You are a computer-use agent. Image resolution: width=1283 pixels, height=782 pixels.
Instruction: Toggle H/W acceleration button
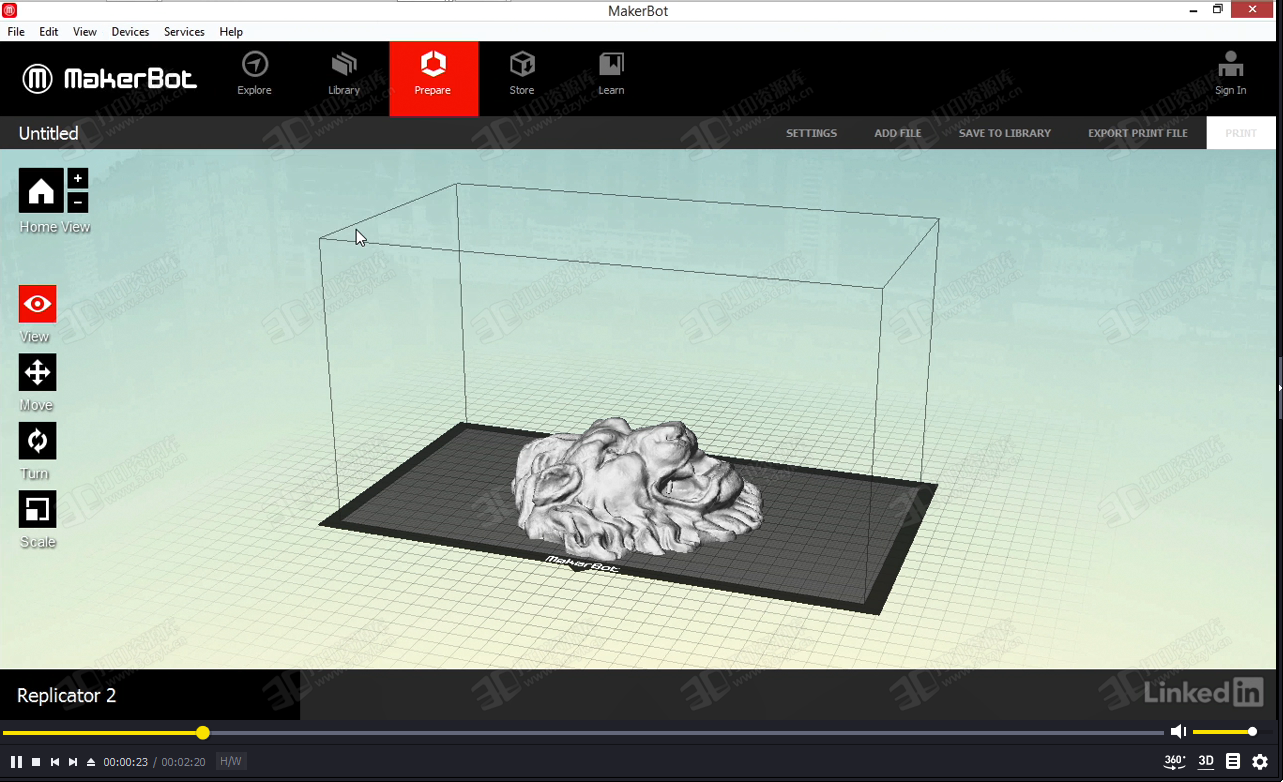pyautogui.click(x=230, y=762)
